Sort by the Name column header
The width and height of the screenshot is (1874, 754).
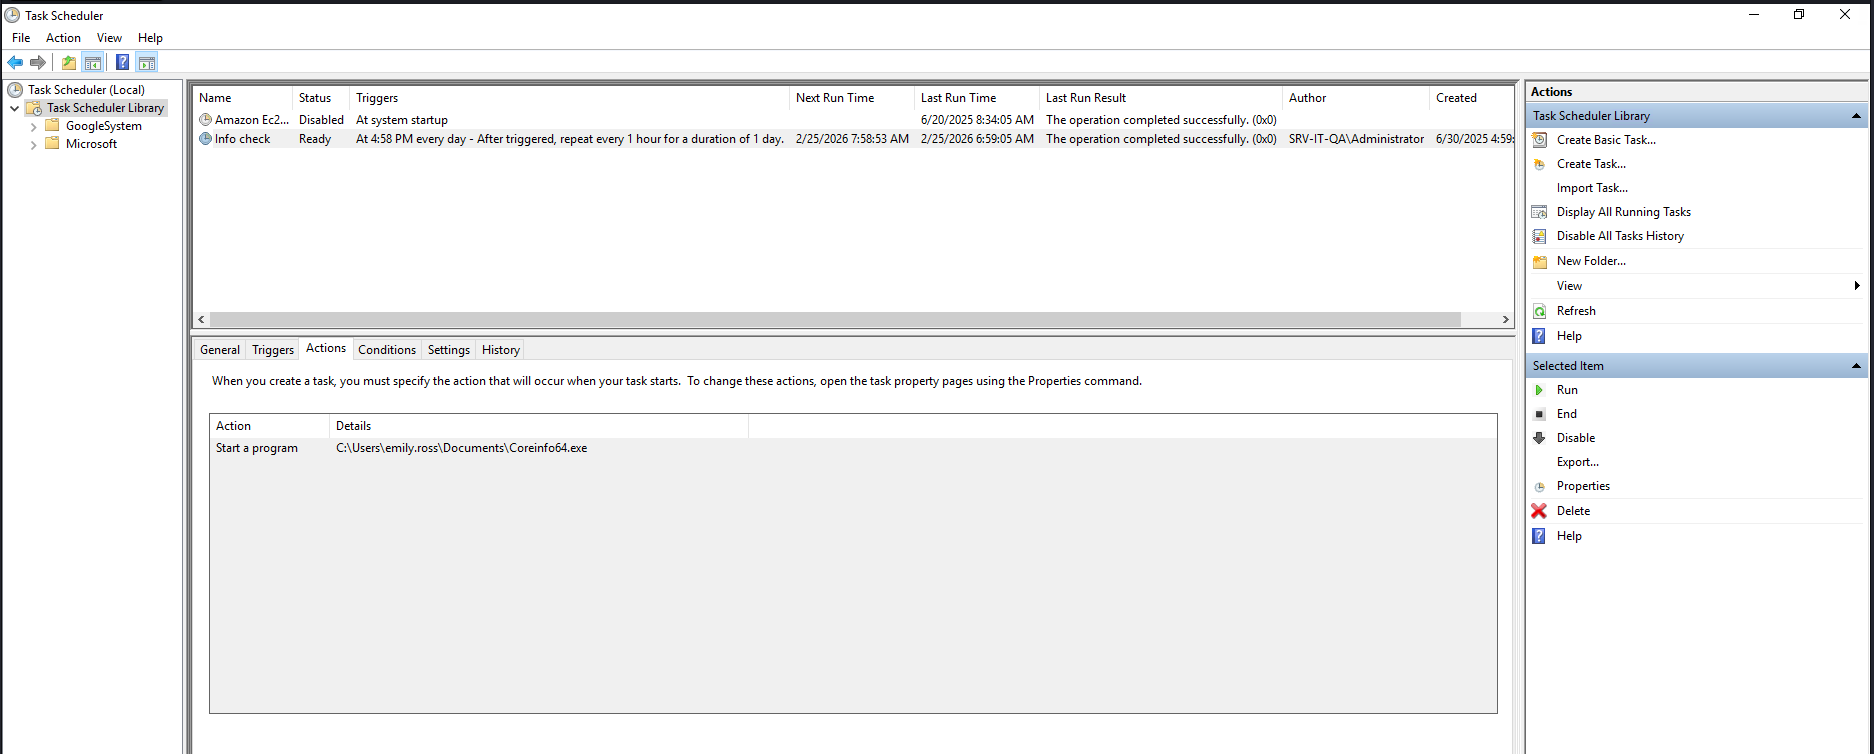pyautogui.click(x=242, y=98)
